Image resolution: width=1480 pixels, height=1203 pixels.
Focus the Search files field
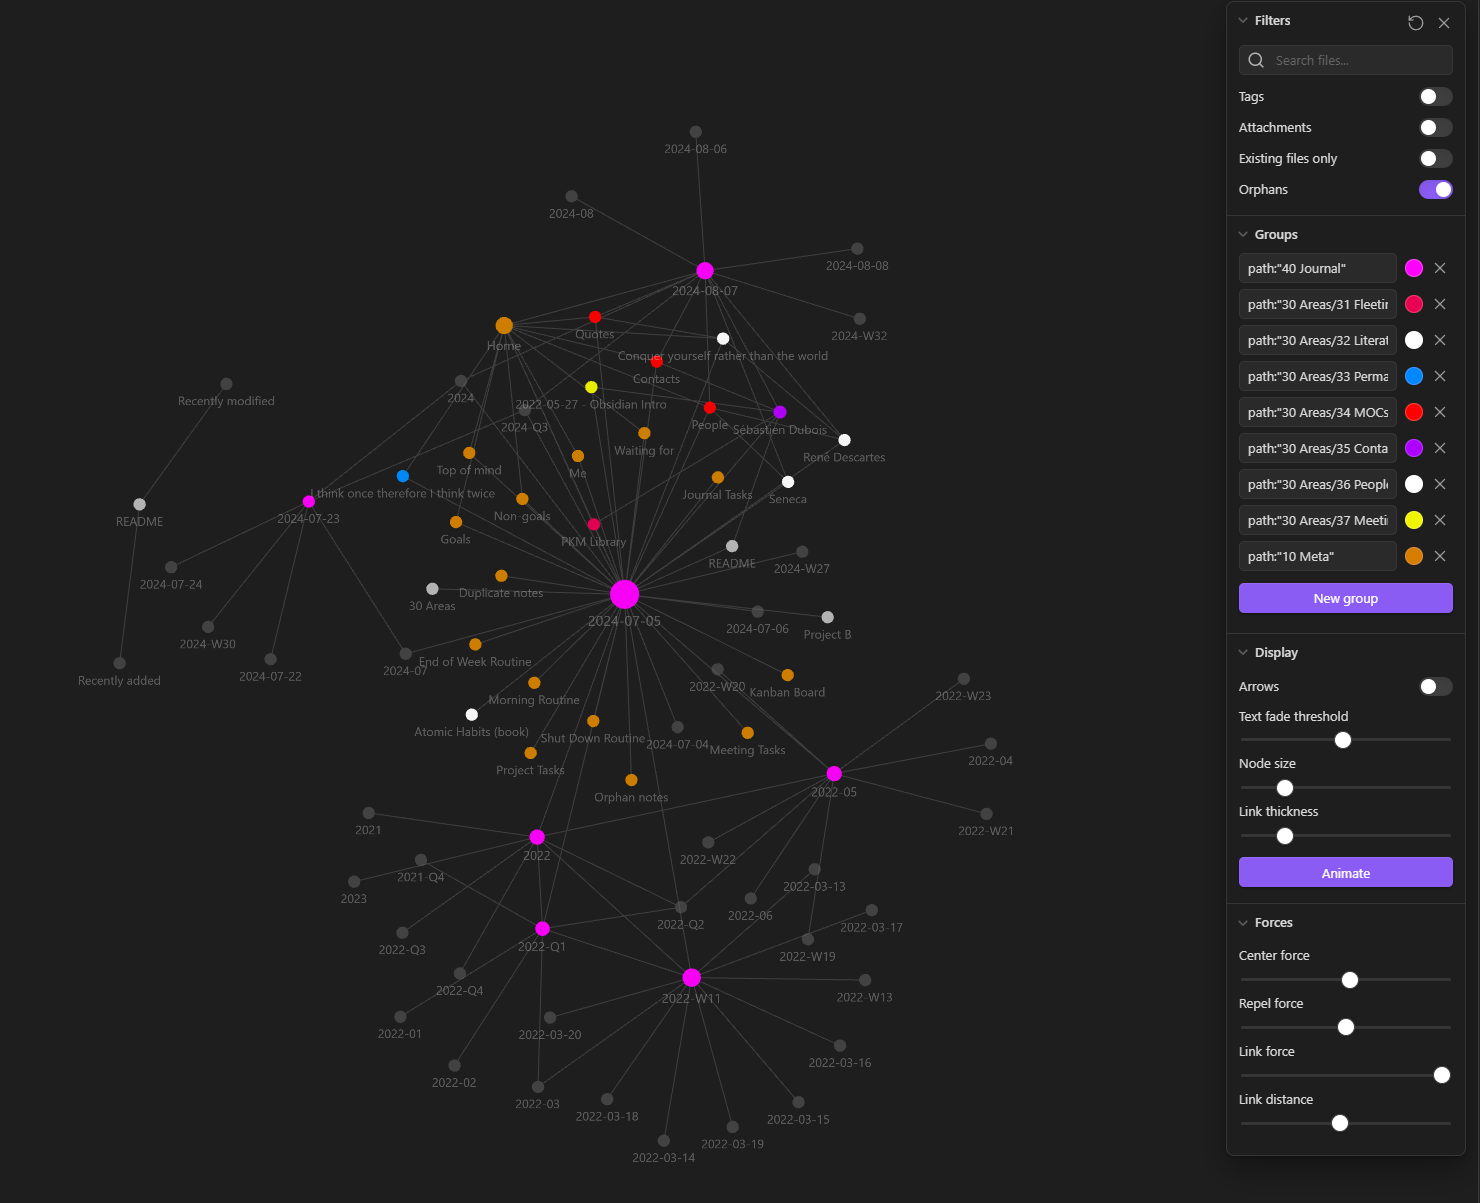1345,60
